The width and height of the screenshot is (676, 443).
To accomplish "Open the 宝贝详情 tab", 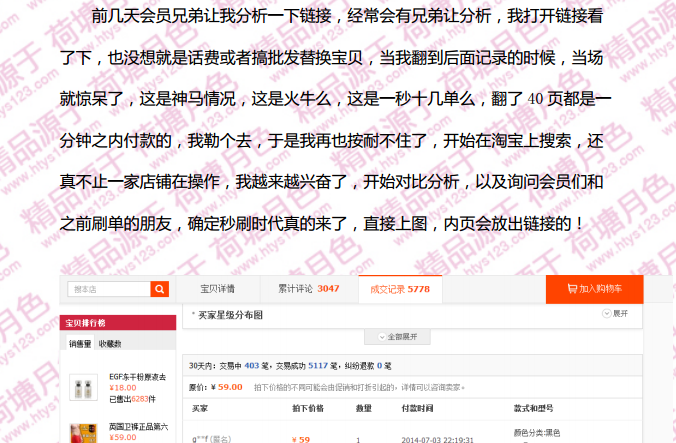I will coord(217,289).
